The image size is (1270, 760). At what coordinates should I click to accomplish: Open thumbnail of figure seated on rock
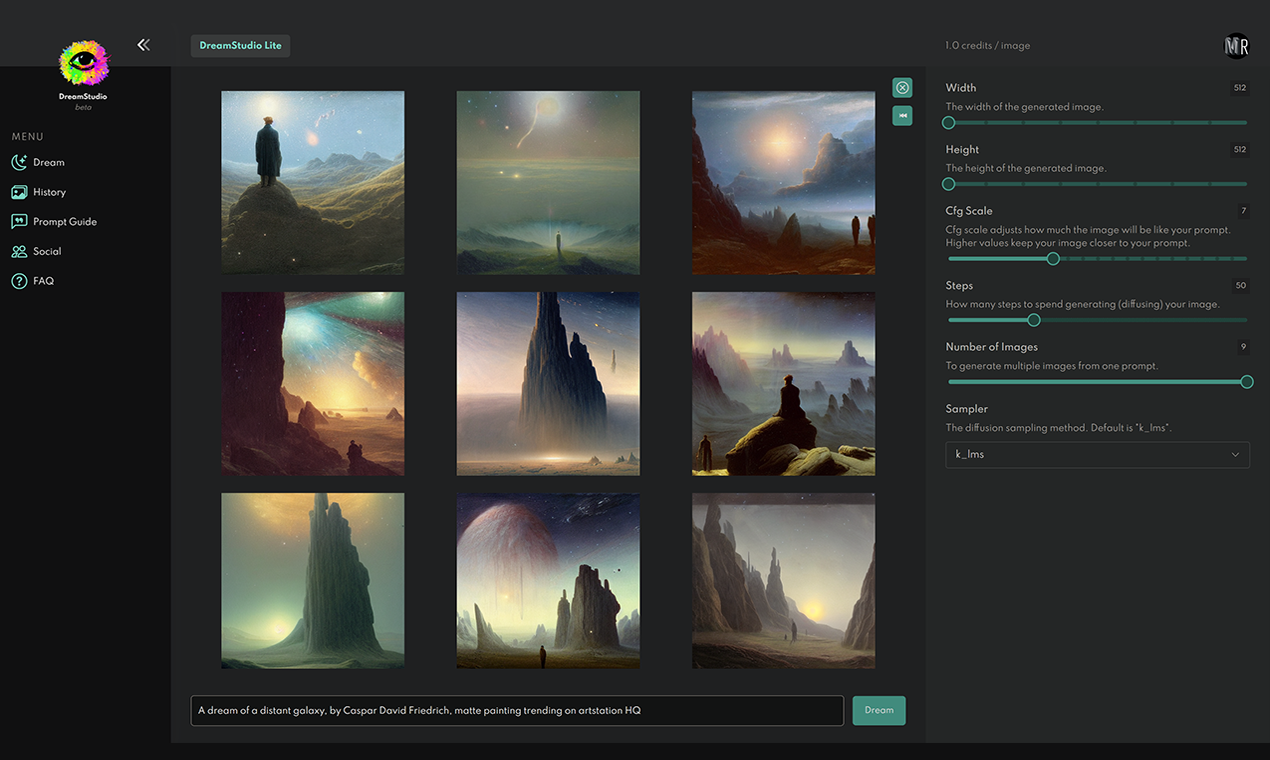click(x=784, y=384)
